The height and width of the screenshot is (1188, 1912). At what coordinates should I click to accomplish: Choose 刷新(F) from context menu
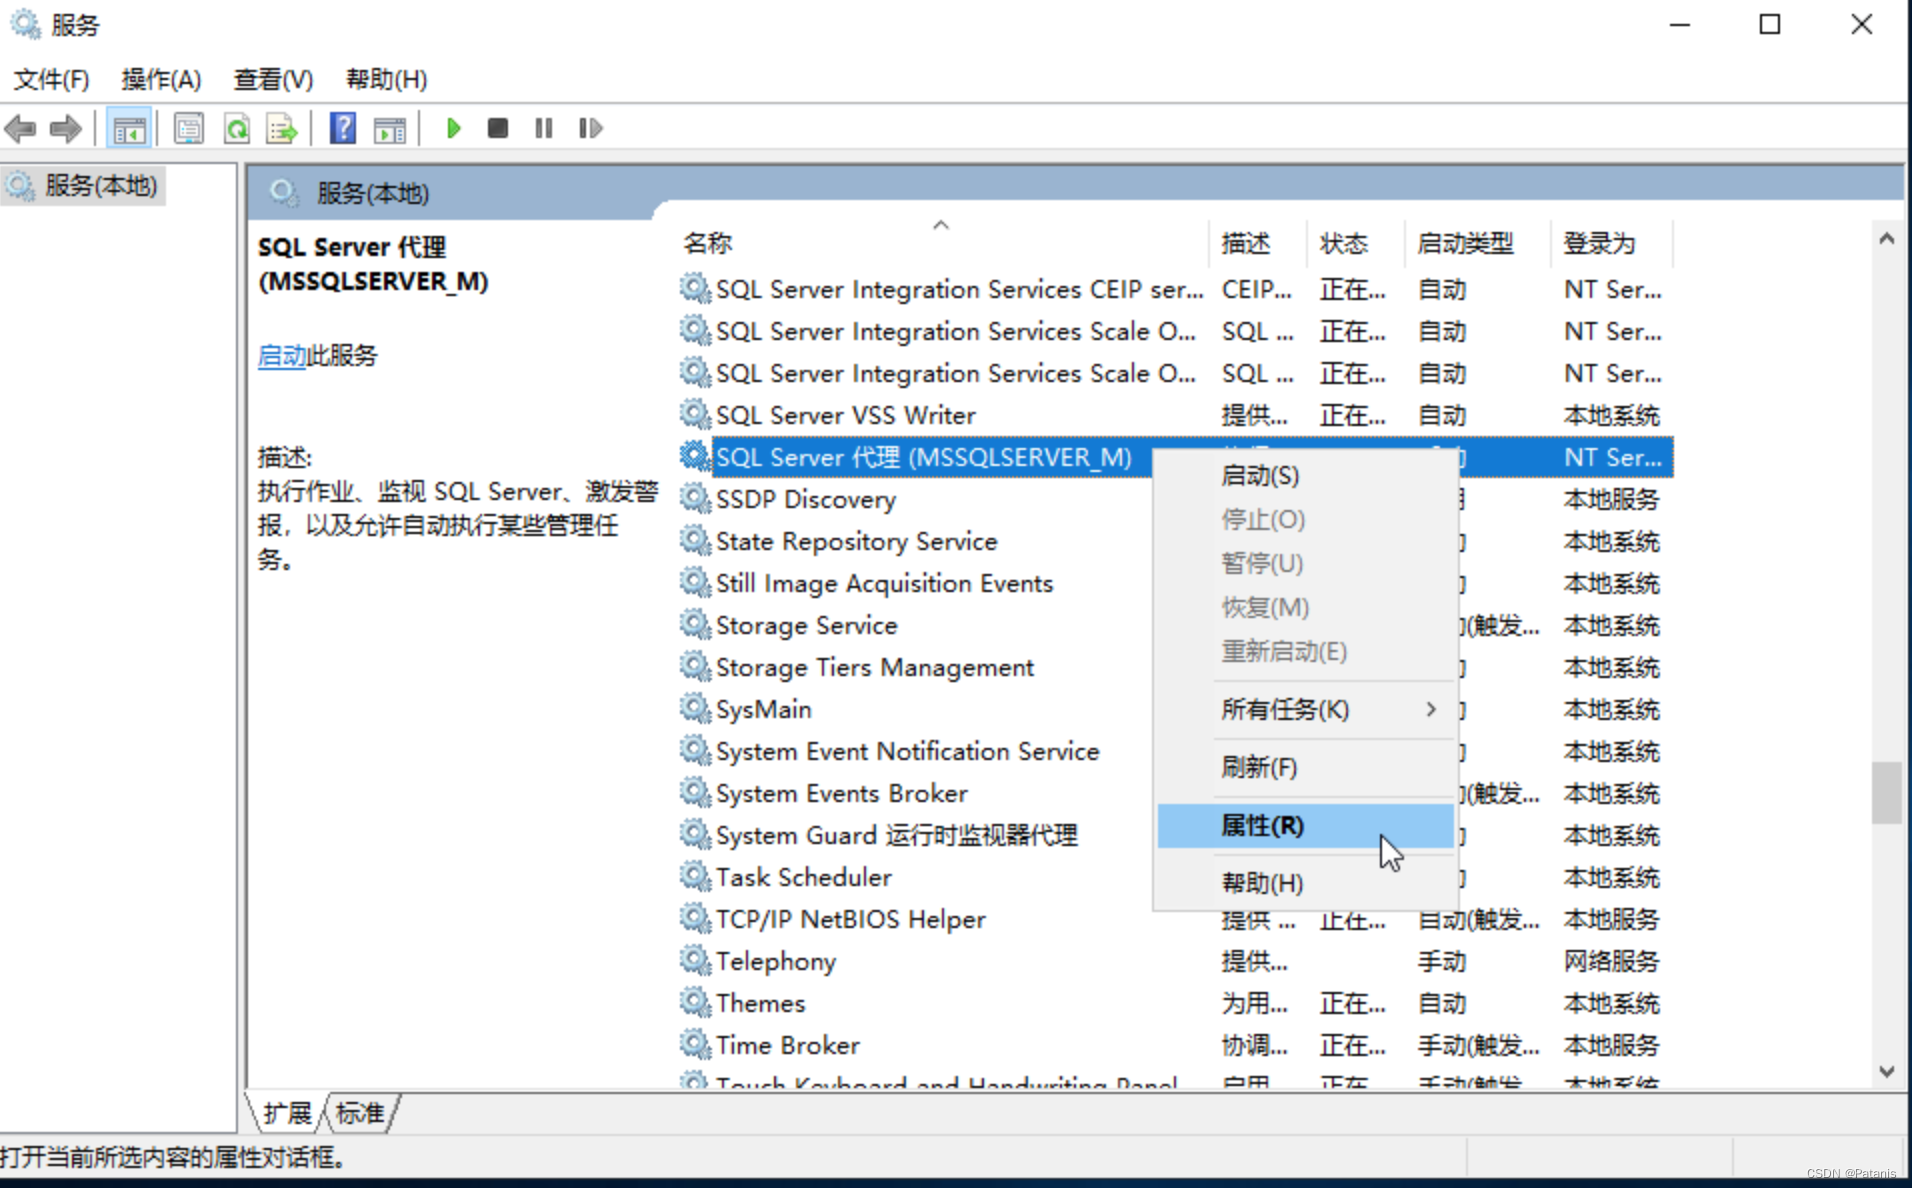coord(1305,767)
